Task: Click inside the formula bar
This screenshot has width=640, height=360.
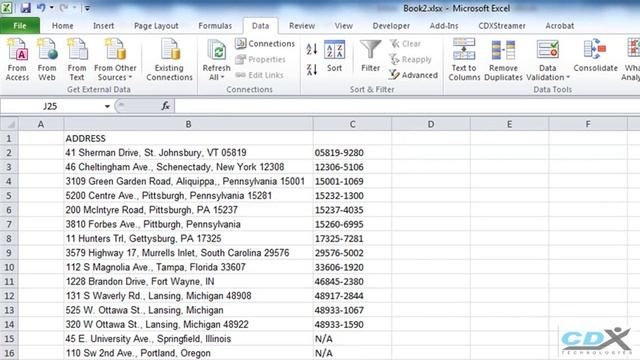Action: click(407, 107)
